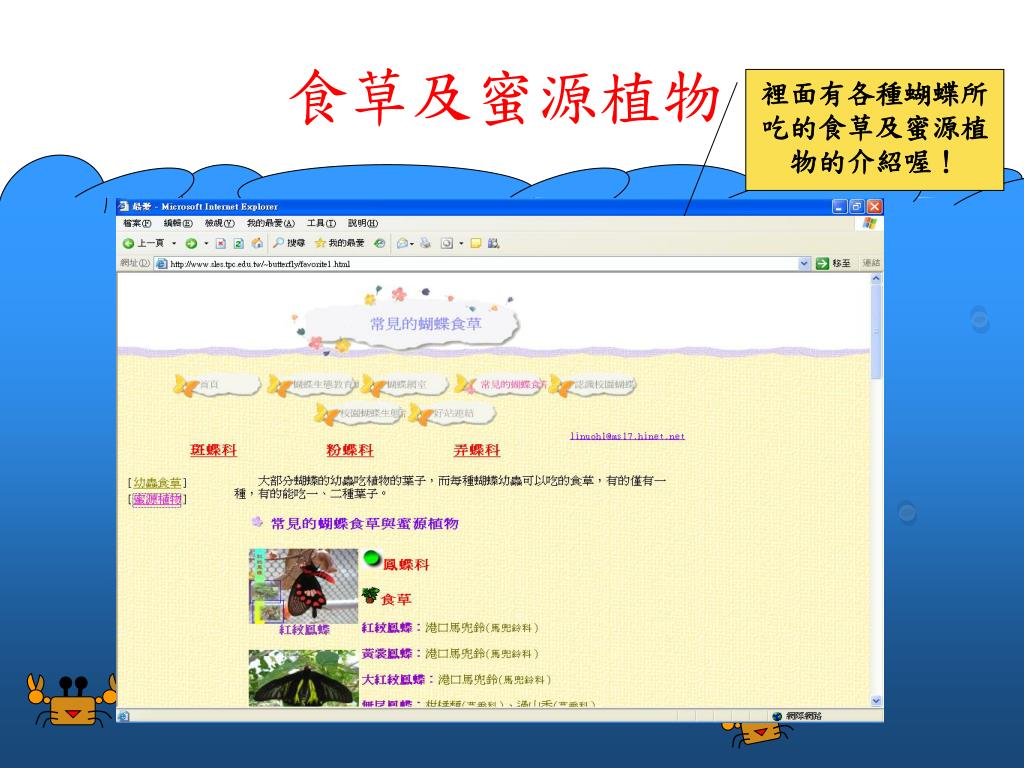Click the Print icon
The height and width of the screenshot is (768, 1024).
point(426,244)
